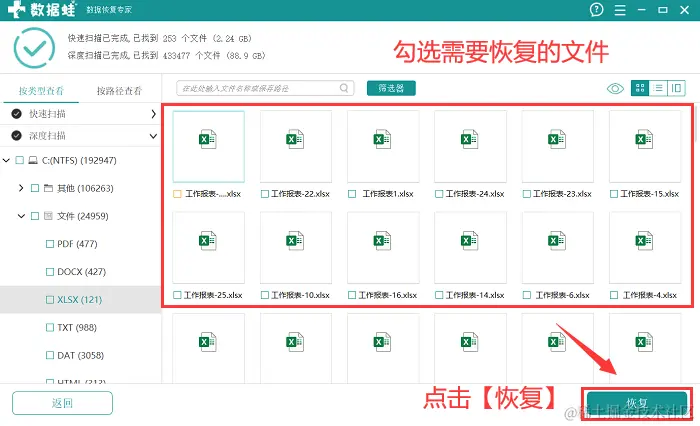Switch to 按类型查看 tab

(x=41, y=91)
